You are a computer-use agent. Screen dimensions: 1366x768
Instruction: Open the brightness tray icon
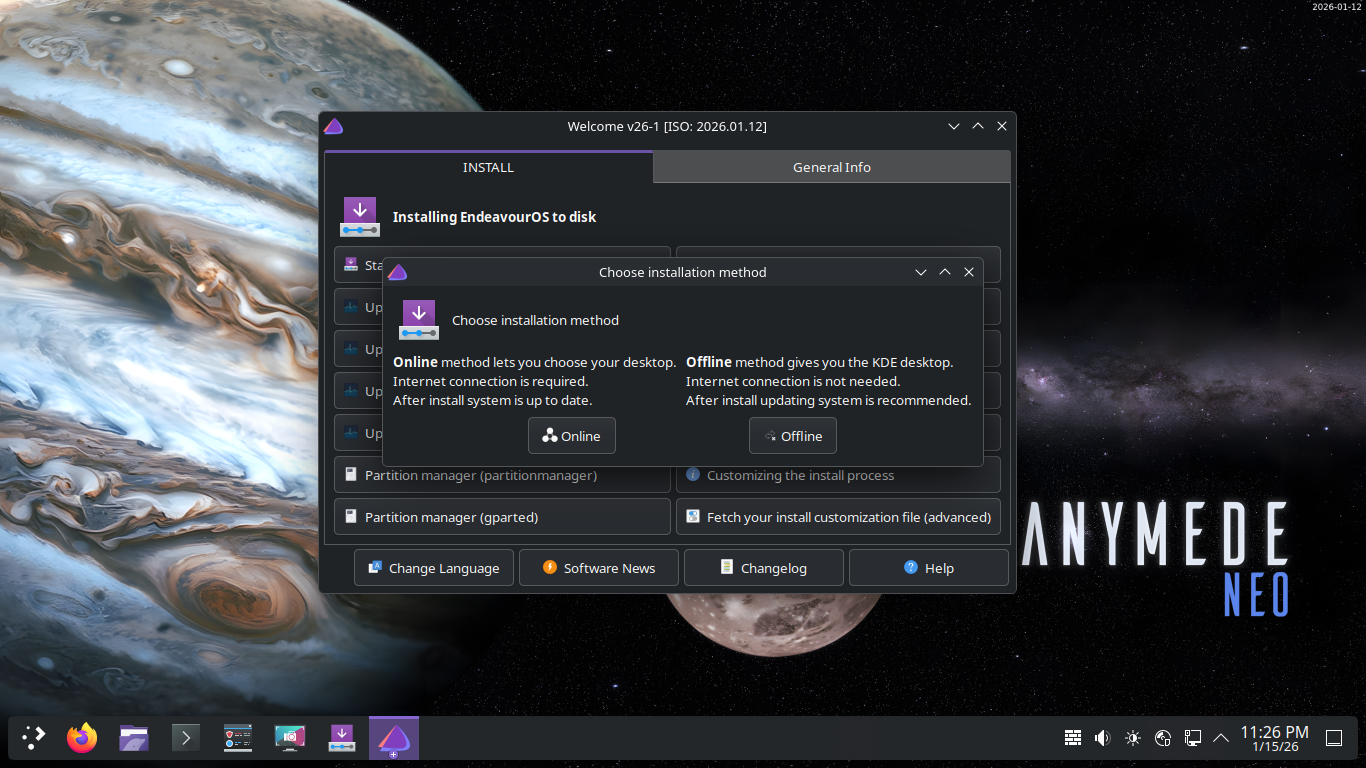(1133, 738)
